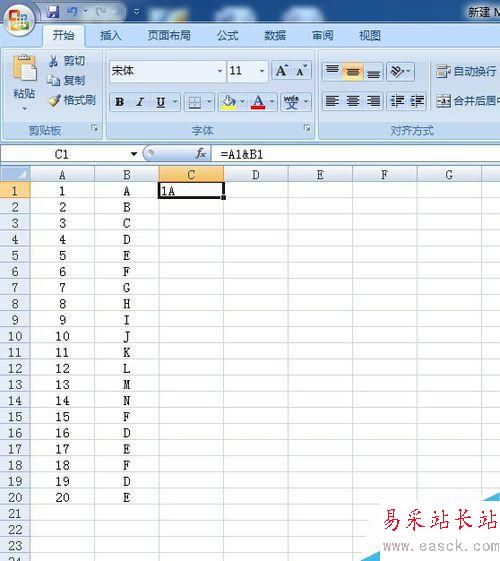500x561 pixels.
Task: Click 合并后居中 merge and center
Action: 467,101
